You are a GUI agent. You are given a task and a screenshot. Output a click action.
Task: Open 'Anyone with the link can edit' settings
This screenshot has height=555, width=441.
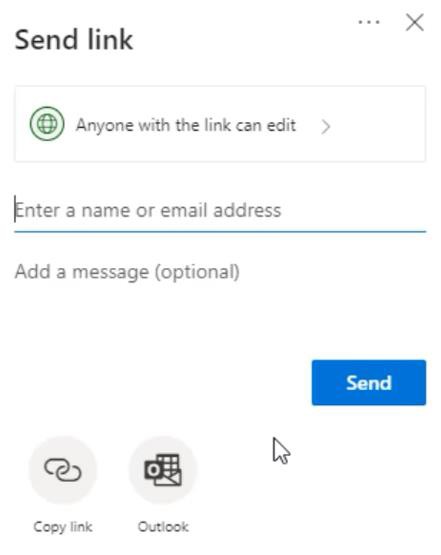[x=220, y=124]
